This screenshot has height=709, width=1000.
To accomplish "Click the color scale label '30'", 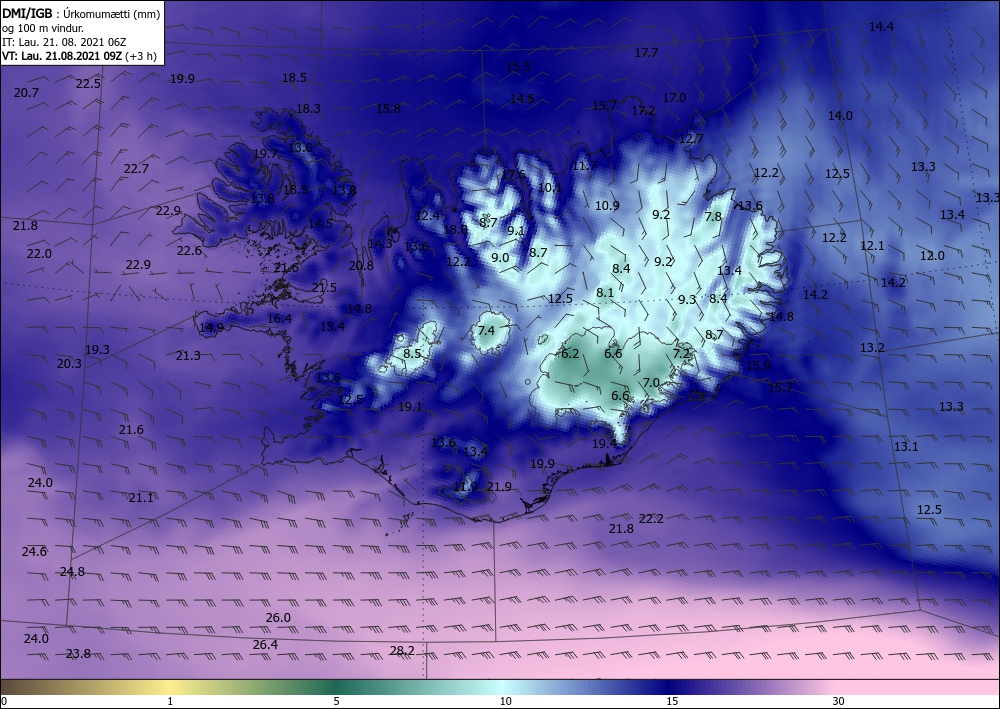I will click(x=839, y=701).
